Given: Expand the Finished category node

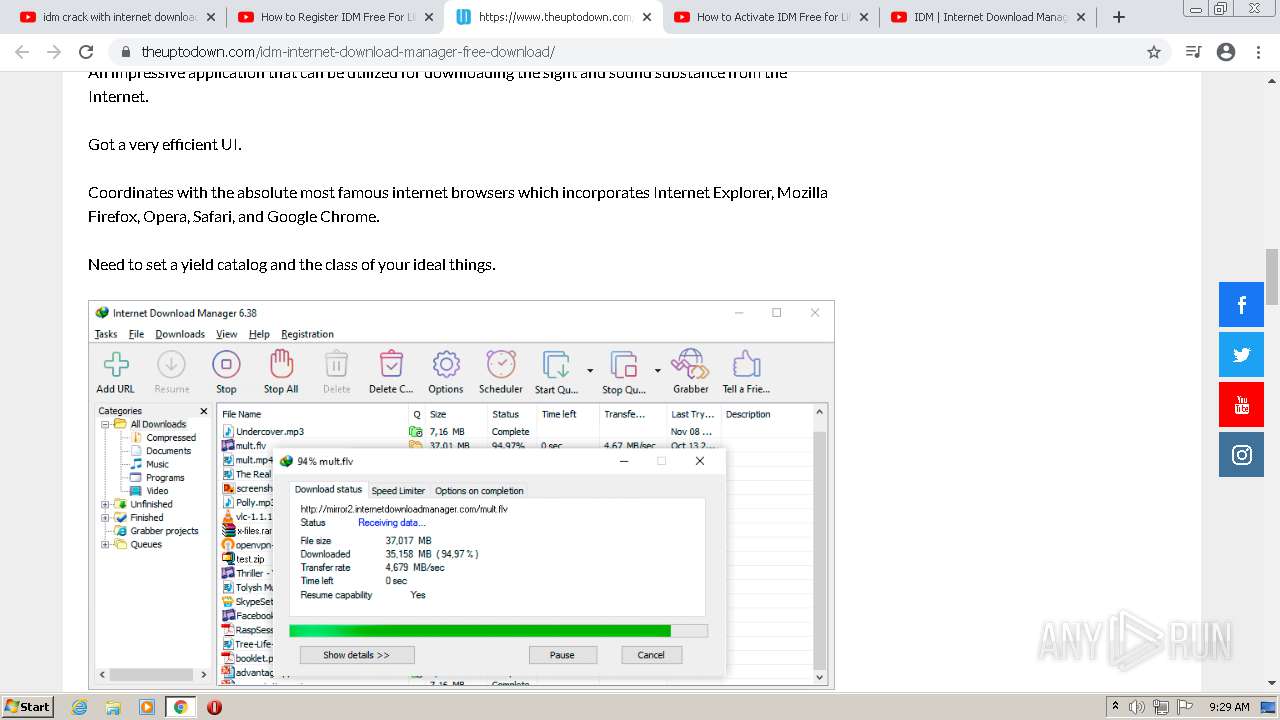Looking at the screenshot, I should point(105,518).
